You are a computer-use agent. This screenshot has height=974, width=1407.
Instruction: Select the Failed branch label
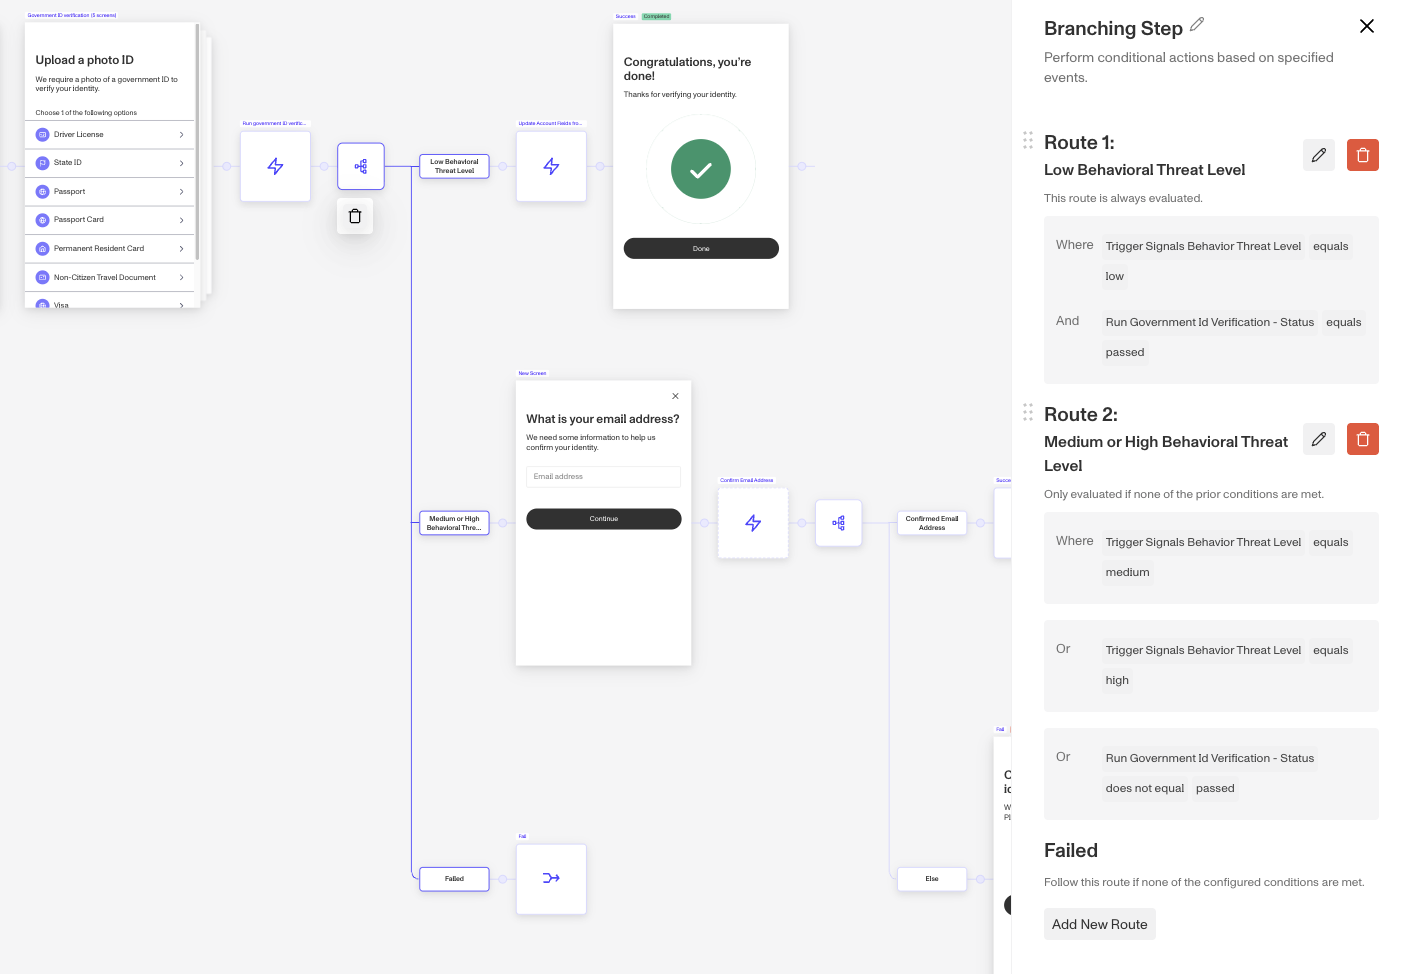point(454,879)
